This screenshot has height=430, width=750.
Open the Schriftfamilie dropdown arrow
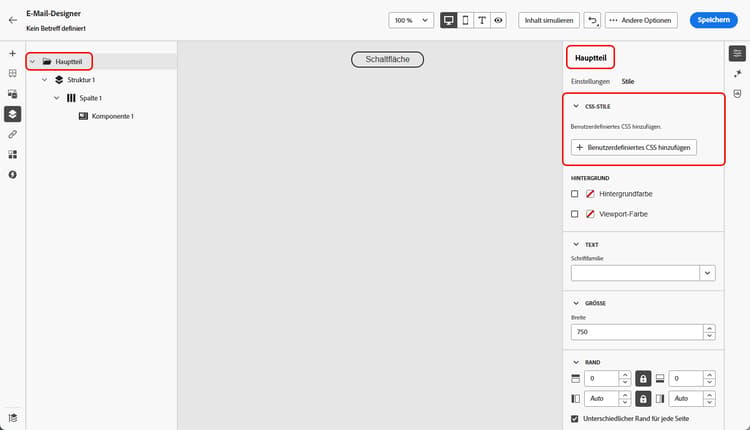tap(707, 273)
